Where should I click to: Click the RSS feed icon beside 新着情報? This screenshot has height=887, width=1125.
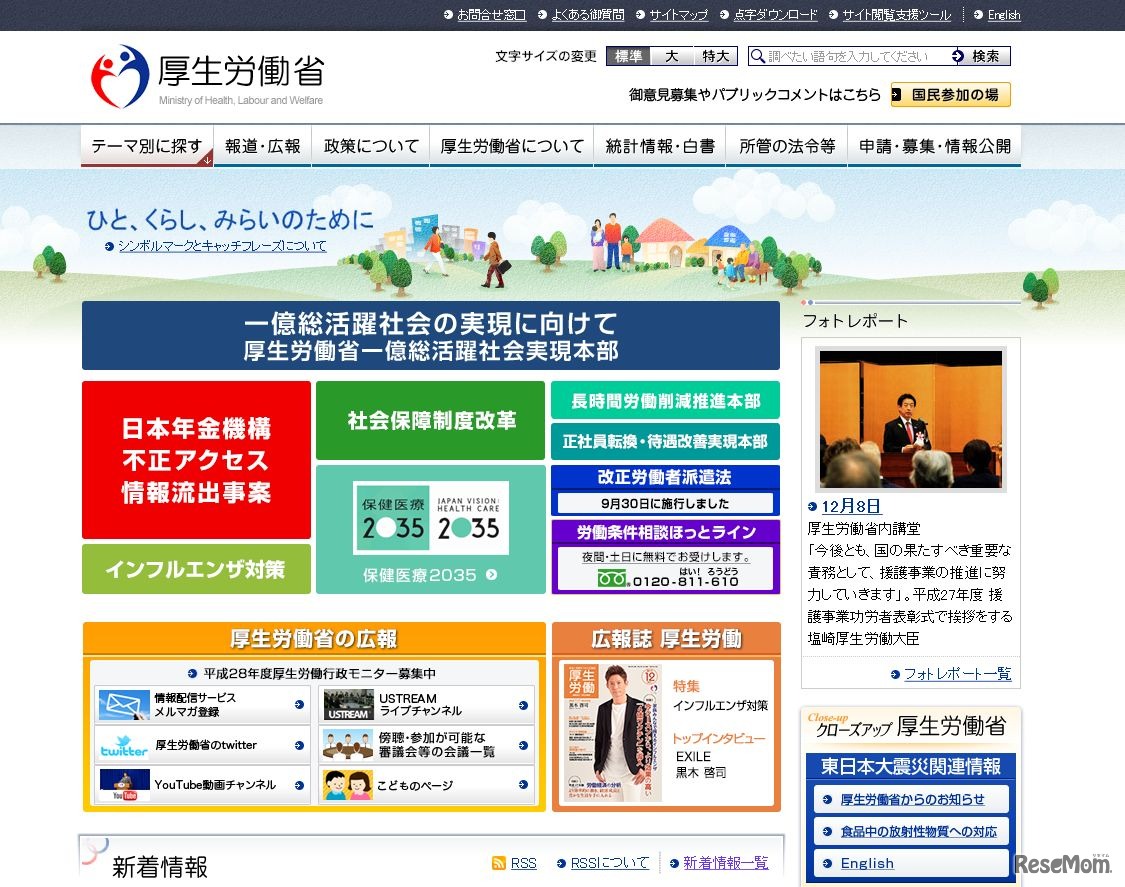(499, 862)
